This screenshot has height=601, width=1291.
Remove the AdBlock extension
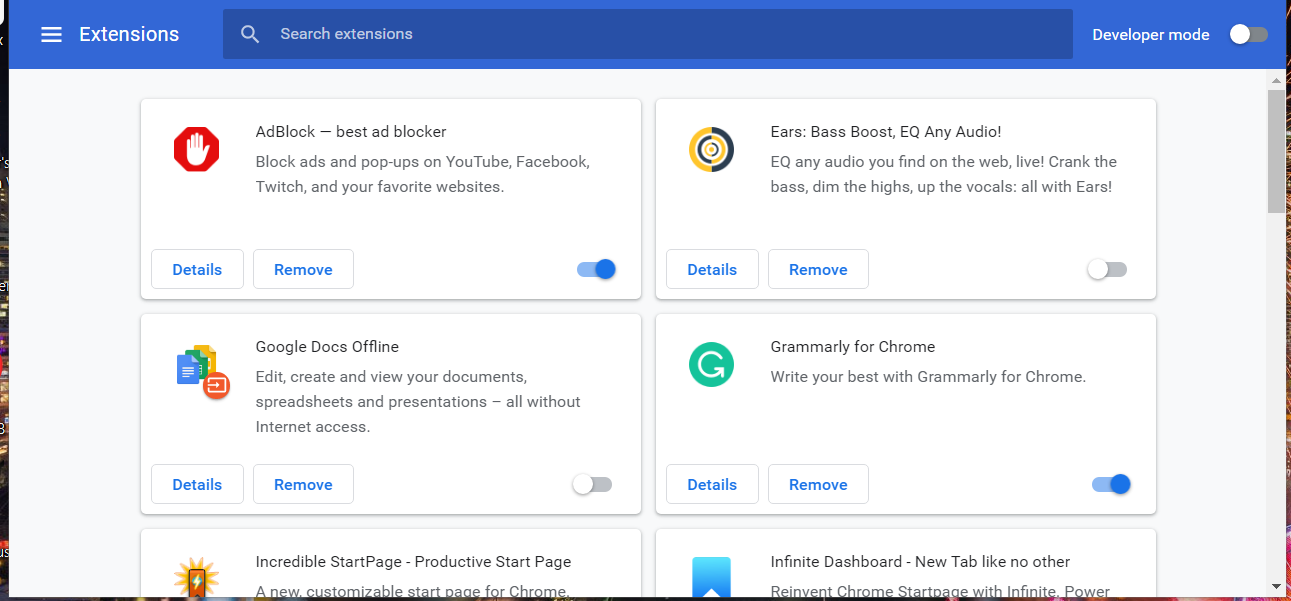pos(303,269)
